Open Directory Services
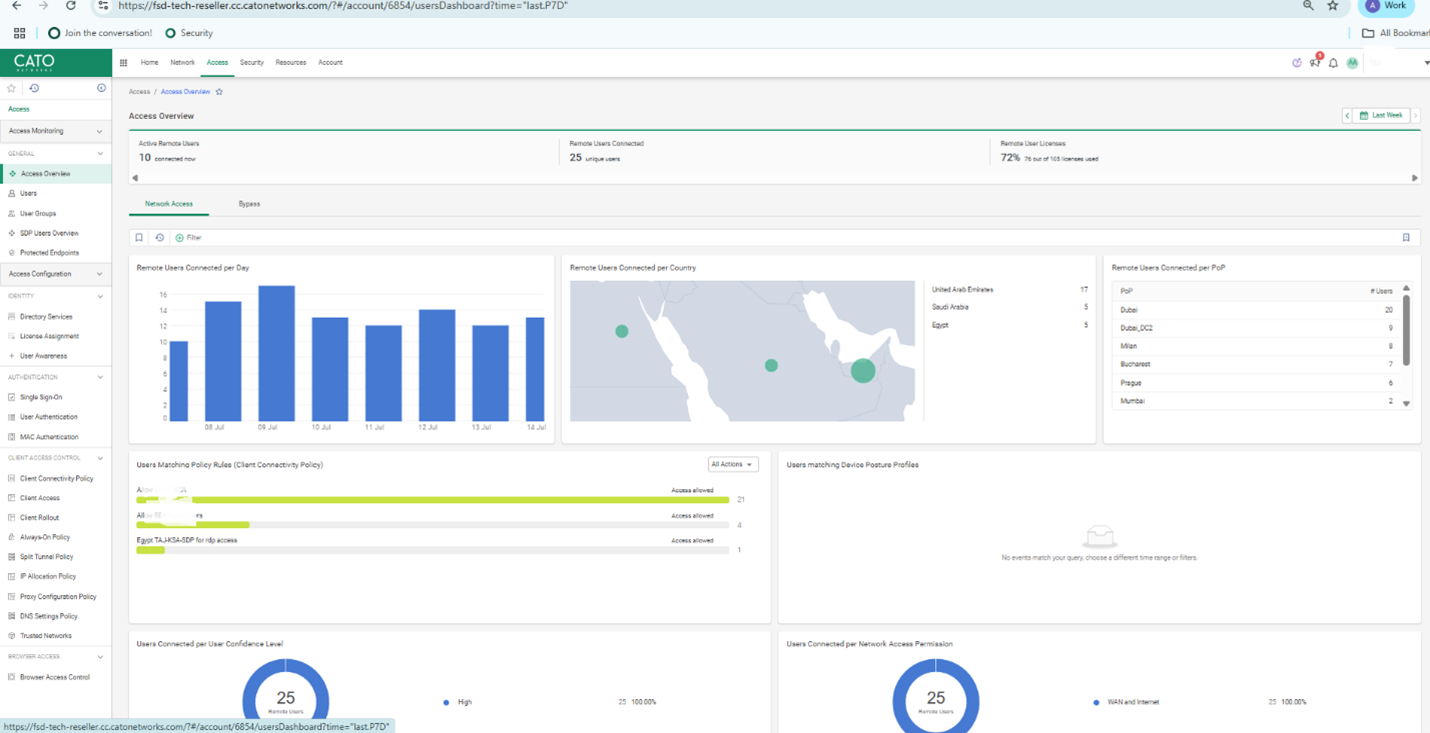 [x=46, y=317]
